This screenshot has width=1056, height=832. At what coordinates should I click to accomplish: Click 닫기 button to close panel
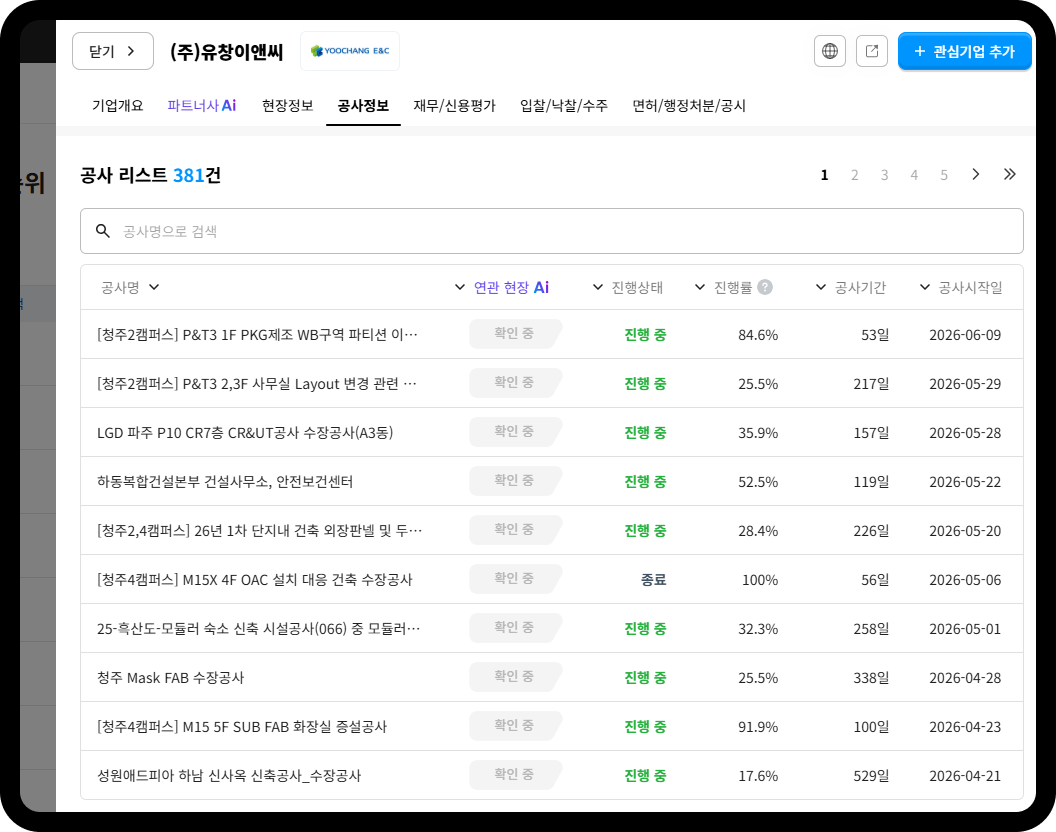pyautogui.click(x=112, y=51)
